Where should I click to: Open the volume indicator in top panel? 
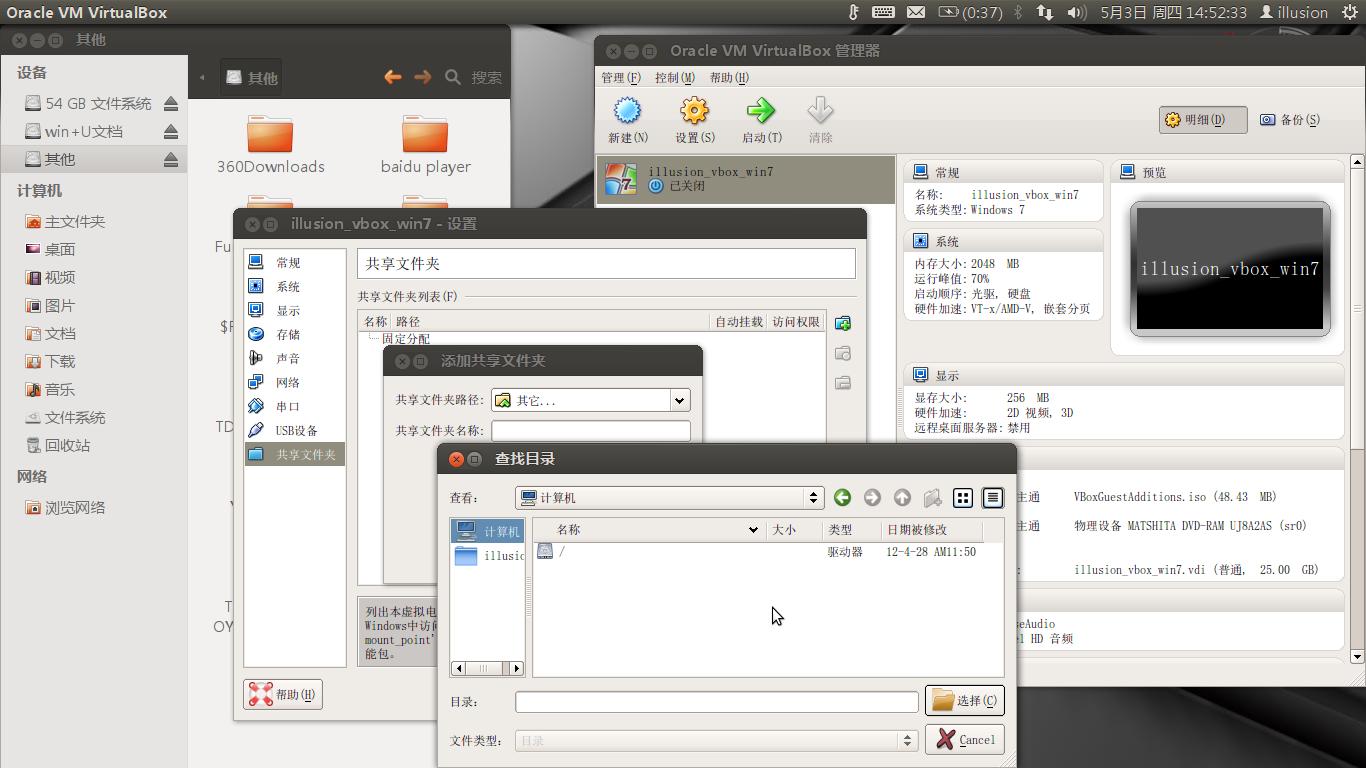(x=1076, y=12)
